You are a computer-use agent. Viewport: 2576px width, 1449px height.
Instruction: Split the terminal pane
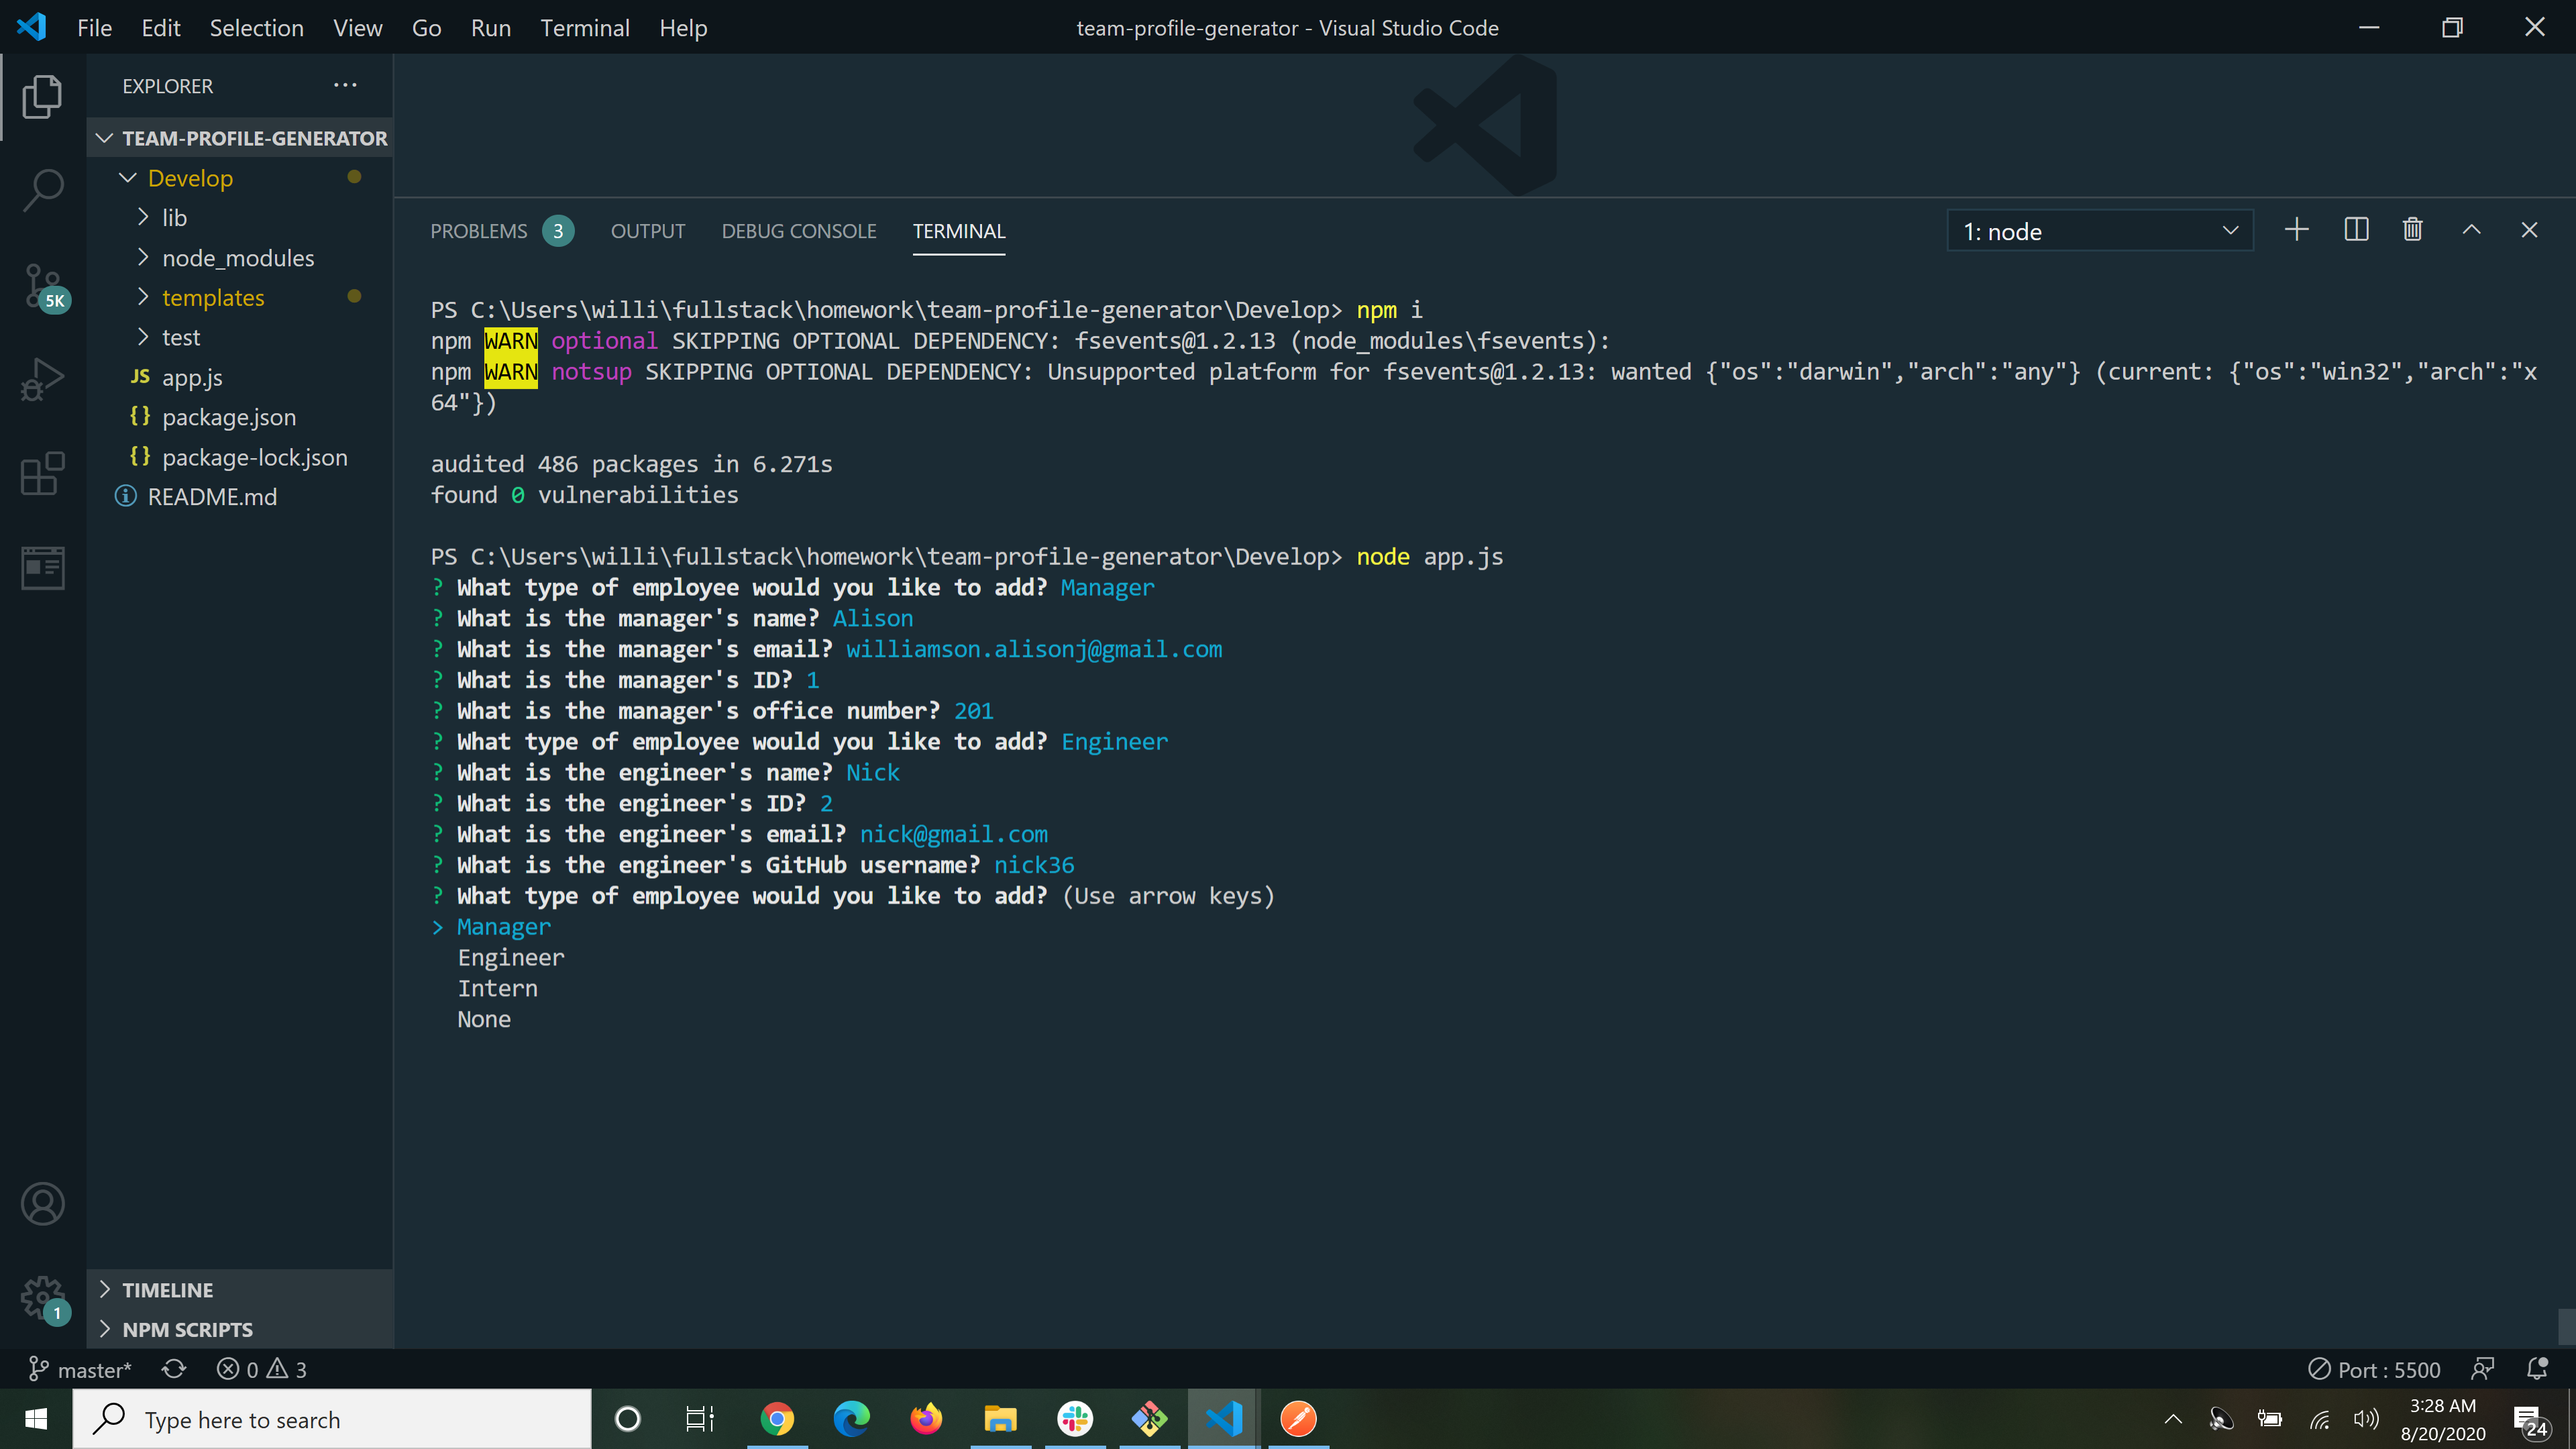pyautogui.click(x=2356, y=229)
